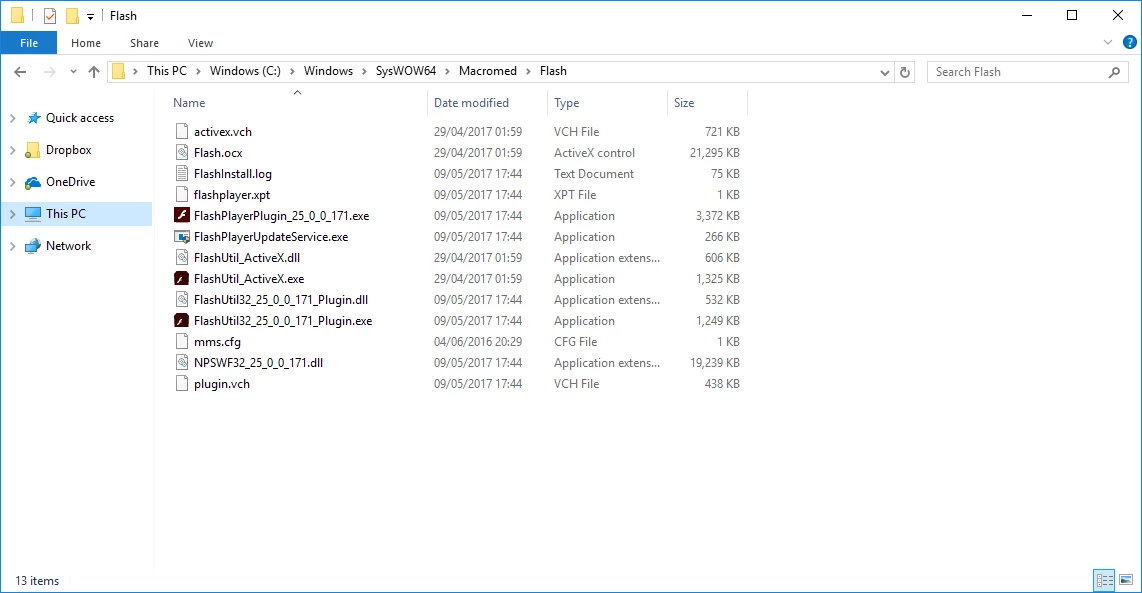Expand the Dropbox tree node
1142x593 pixels.
pyautogui.click(x=12, y=150)
